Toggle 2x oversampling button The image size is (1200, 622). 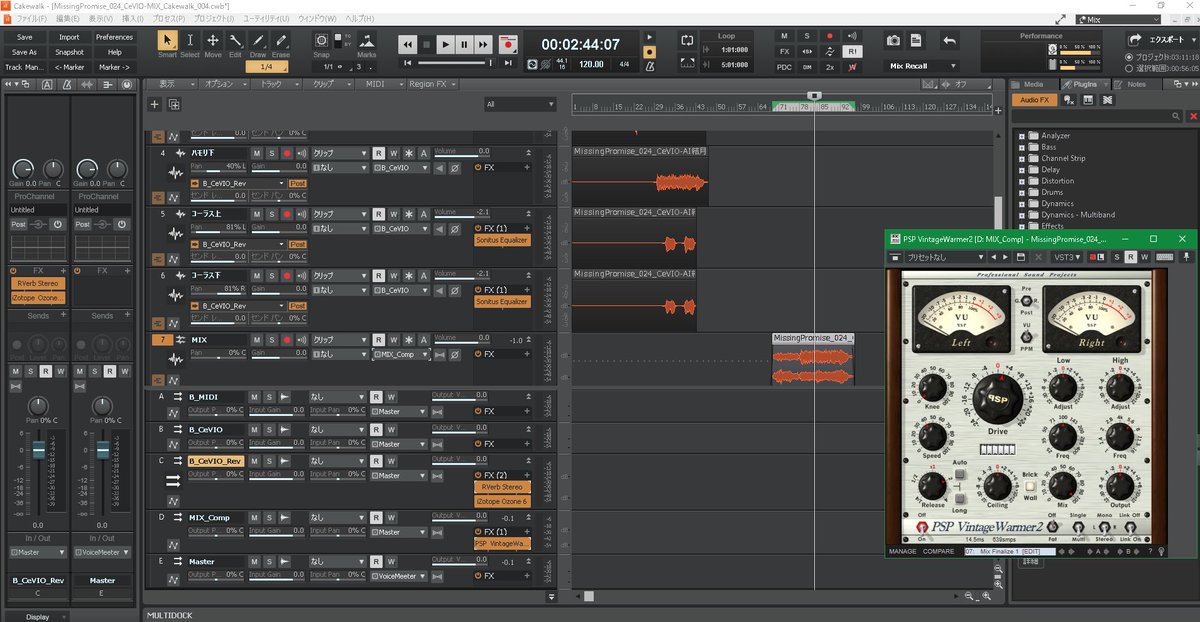click(829, 67)
